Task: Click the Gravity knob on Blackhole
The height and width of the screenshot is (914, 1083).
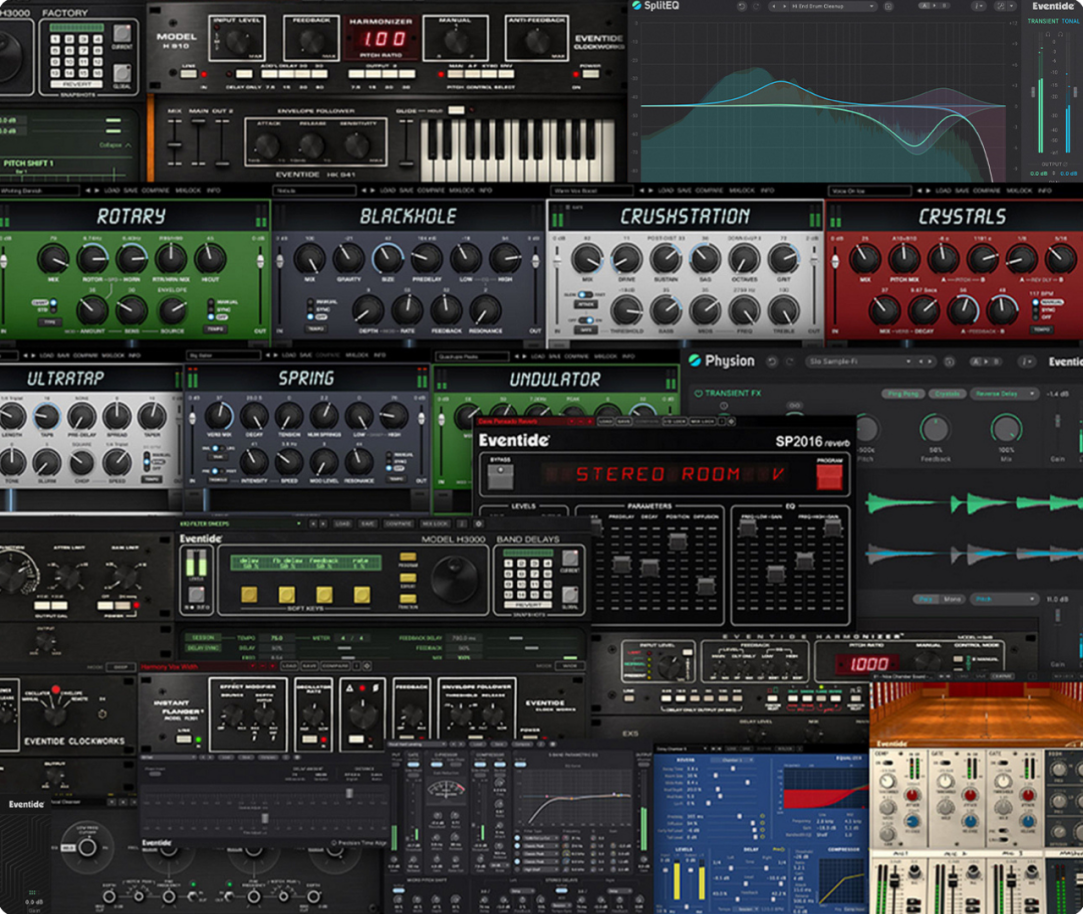Action: point(348,258)
